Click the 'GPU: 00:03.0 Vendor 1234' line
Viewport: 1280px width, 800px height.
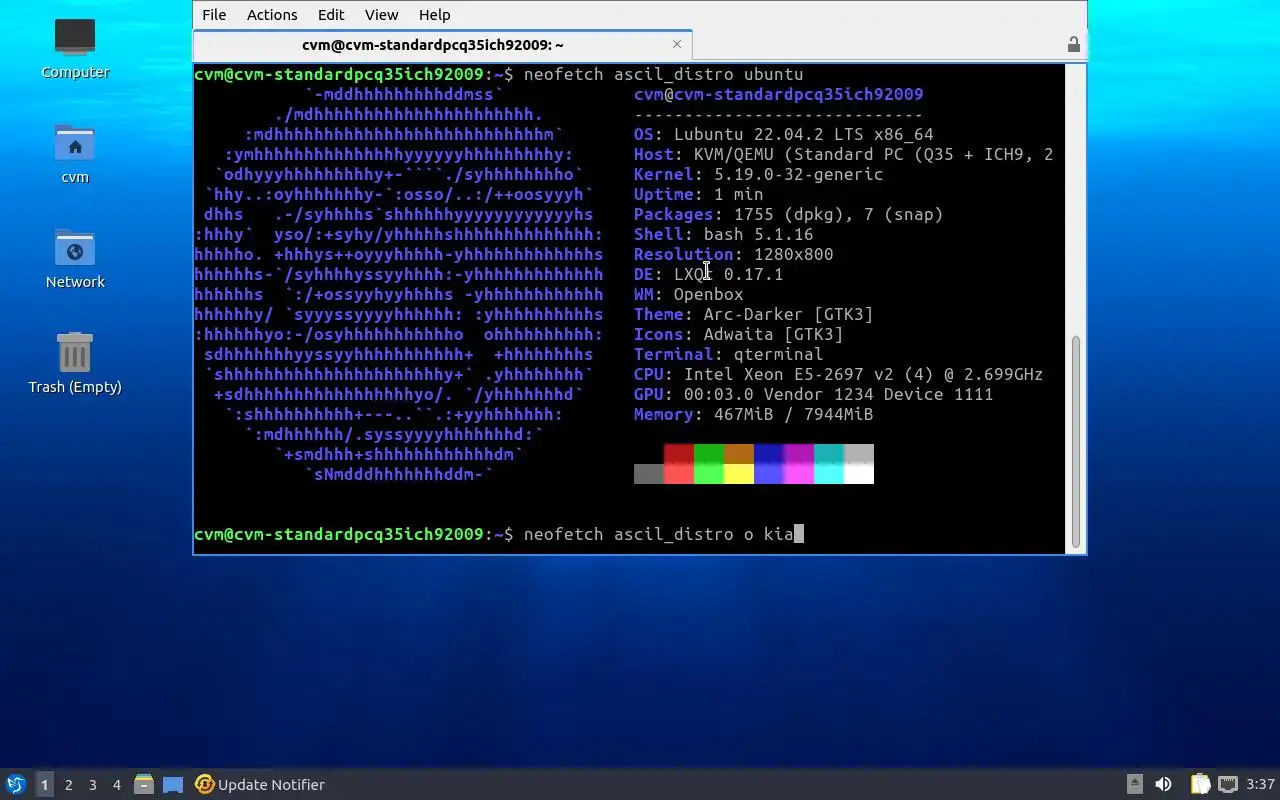click(x=813, y=394)
